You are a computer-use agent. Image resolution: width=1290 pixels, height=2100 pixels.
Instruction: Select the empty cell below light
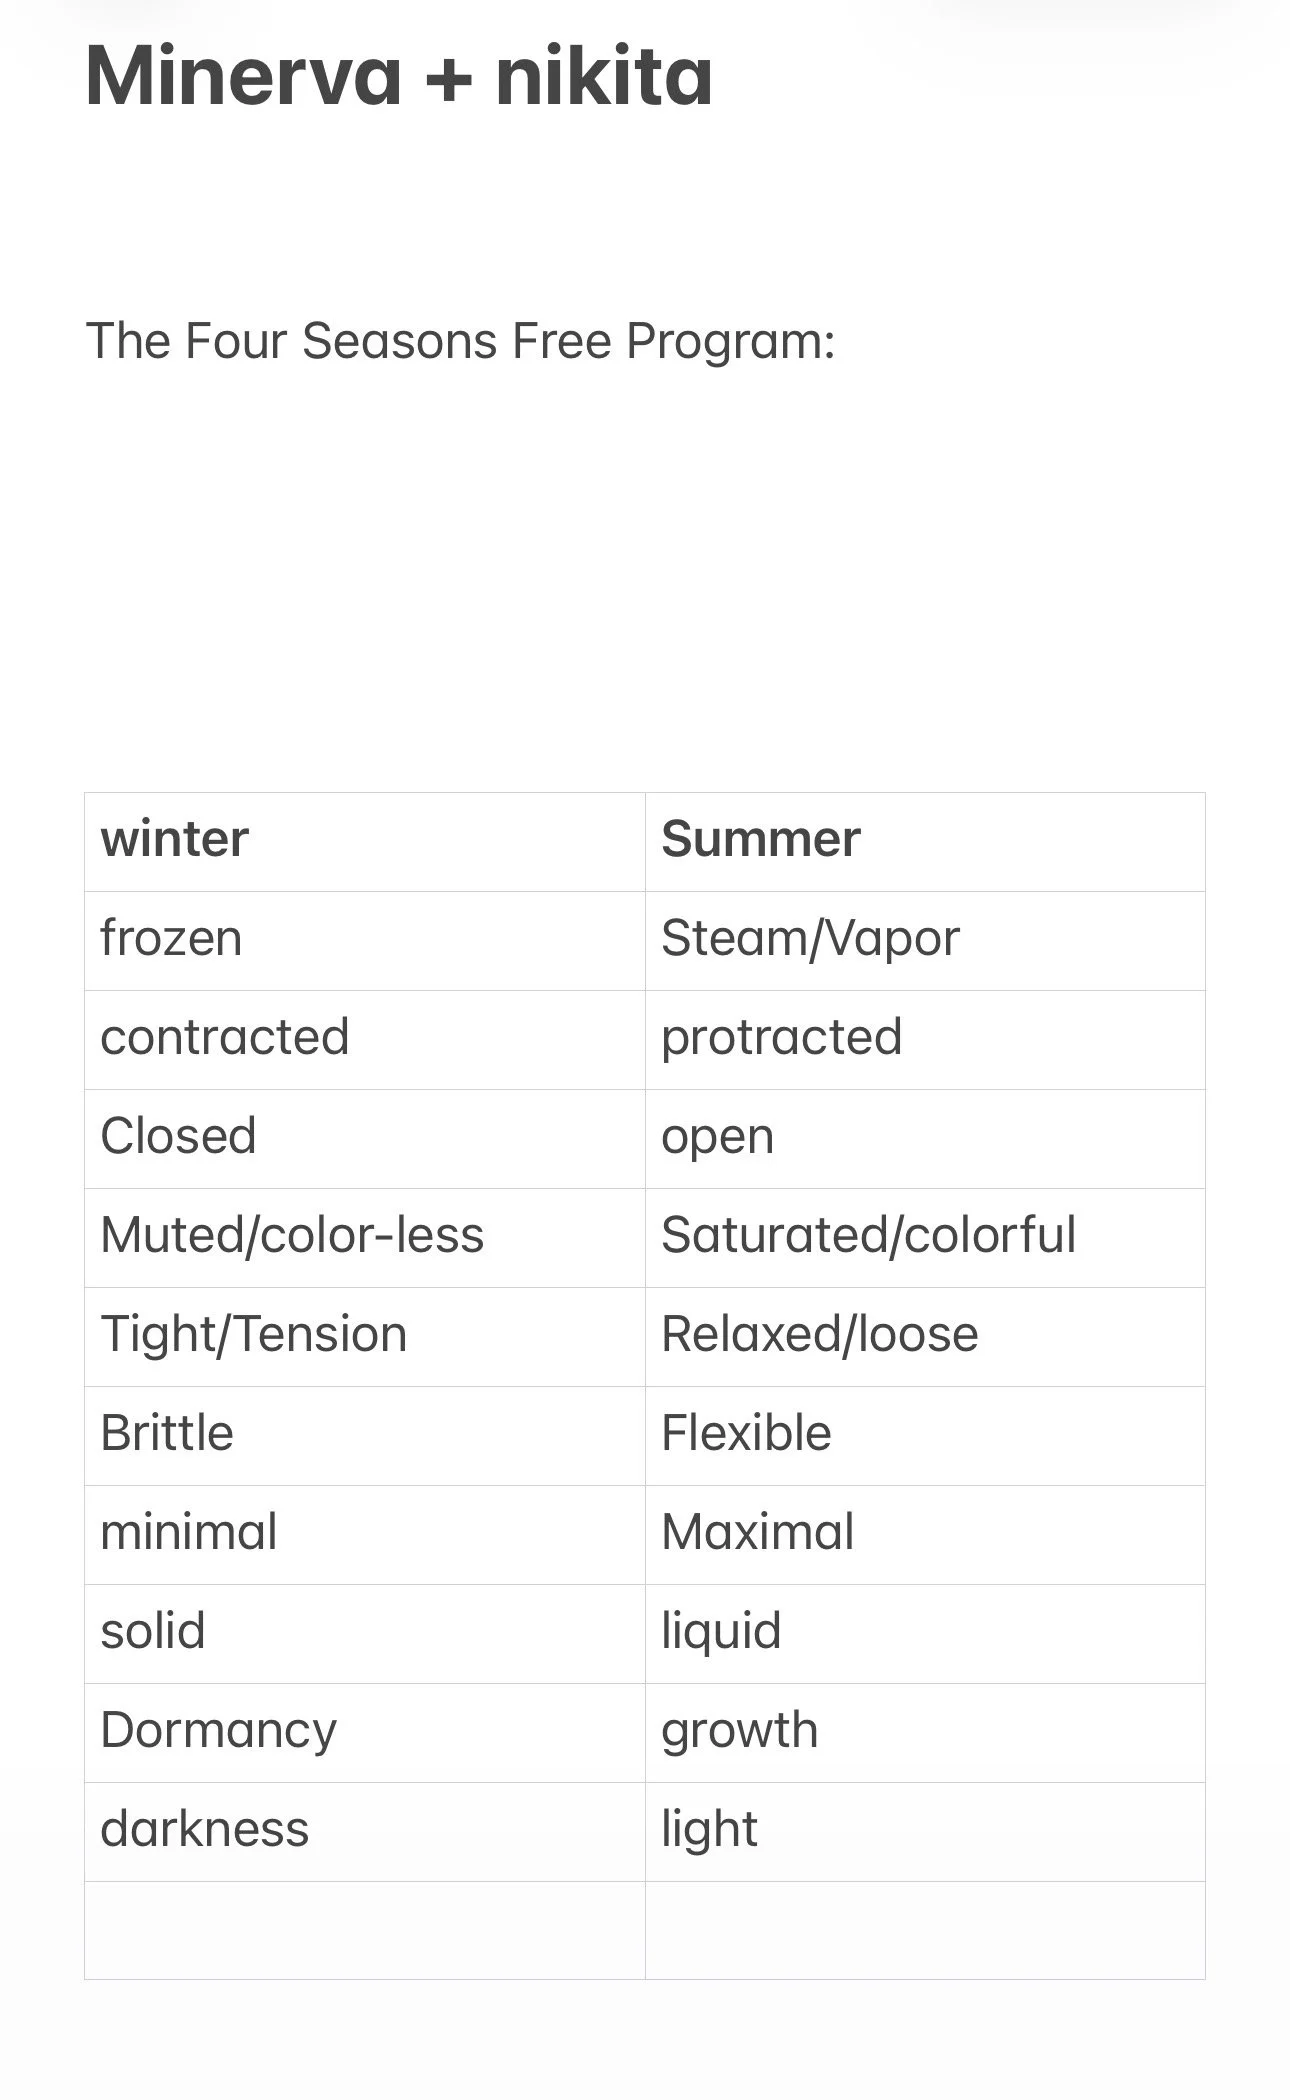point(925,1931)
